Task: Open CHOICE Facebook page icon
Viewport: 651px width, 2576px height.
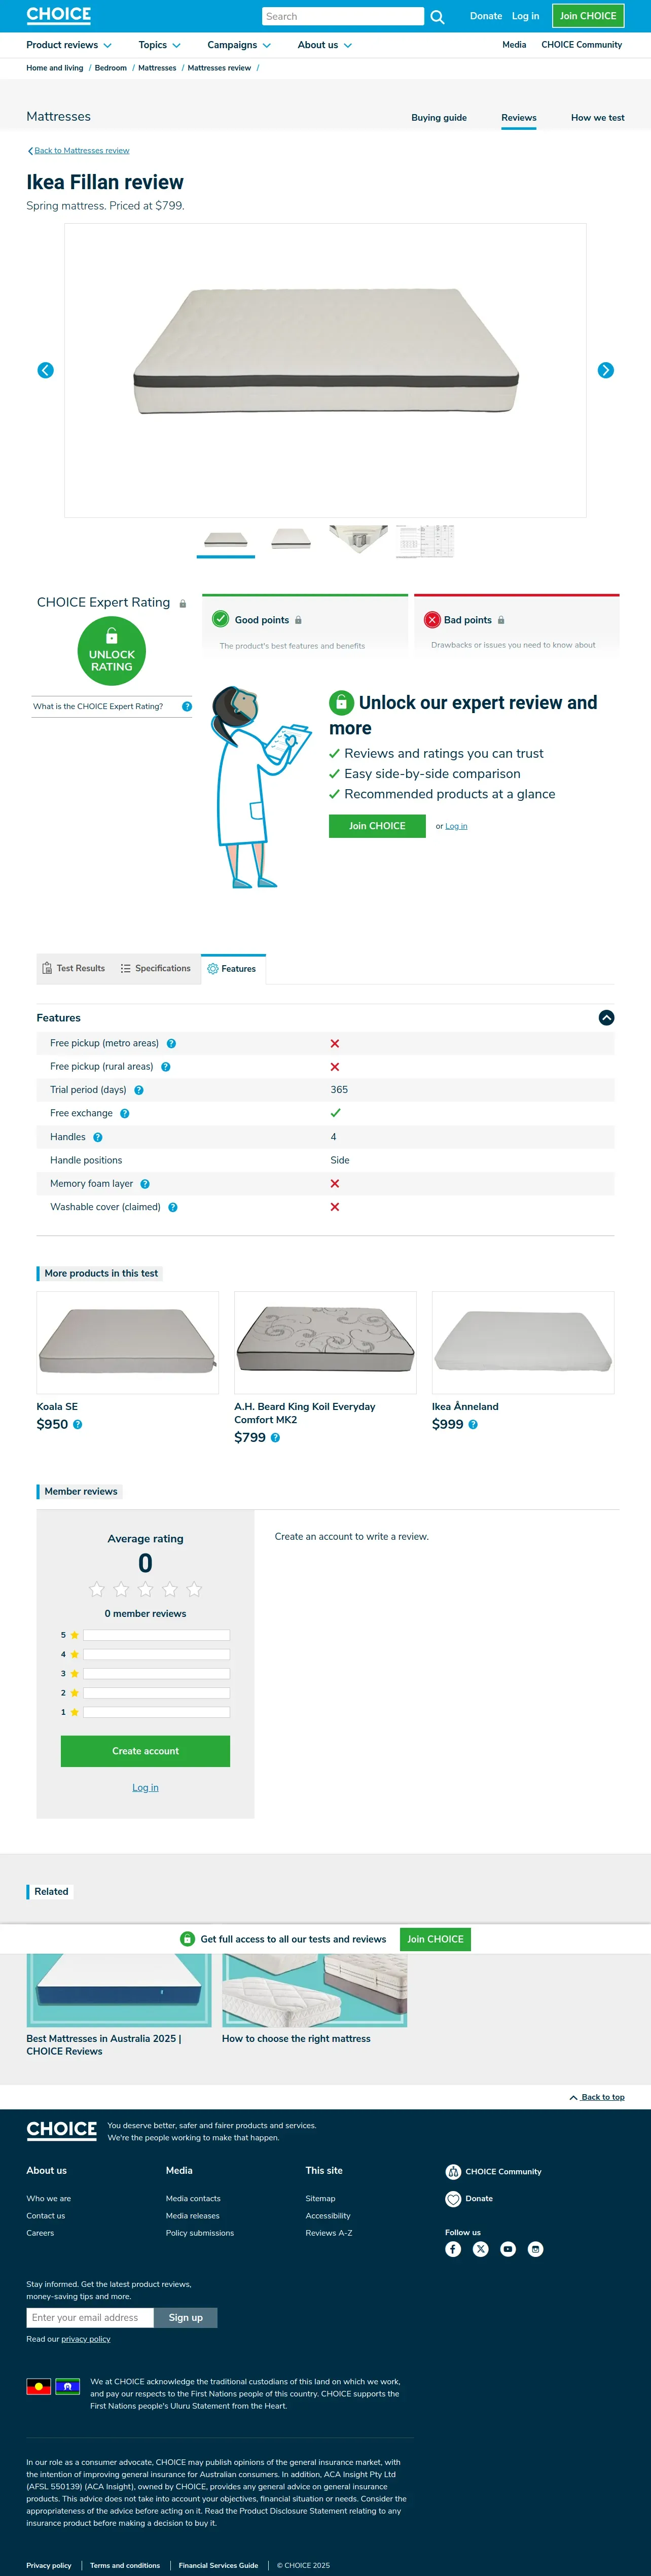Action: point(453,2249)
